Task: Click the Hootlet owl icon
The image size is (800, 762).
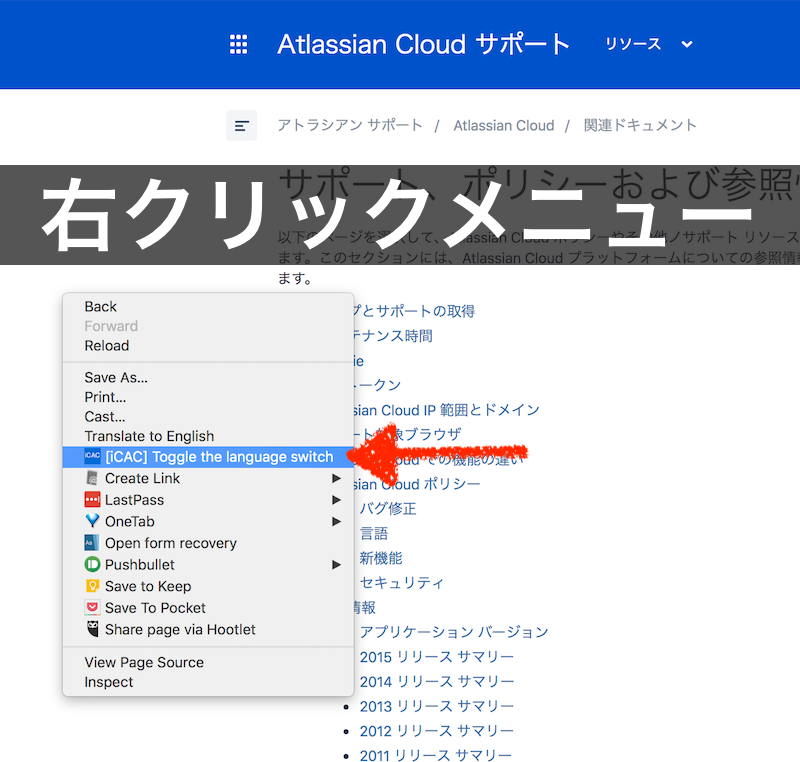Action: pyautogui.click(x=92, y=629)
